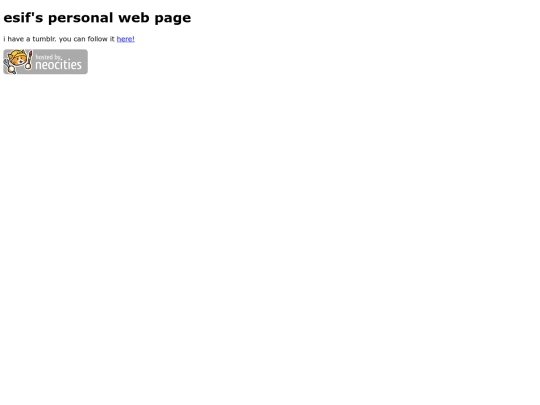
Task: Click the word 'follow' in the sentence
Action: click(97, 39)
